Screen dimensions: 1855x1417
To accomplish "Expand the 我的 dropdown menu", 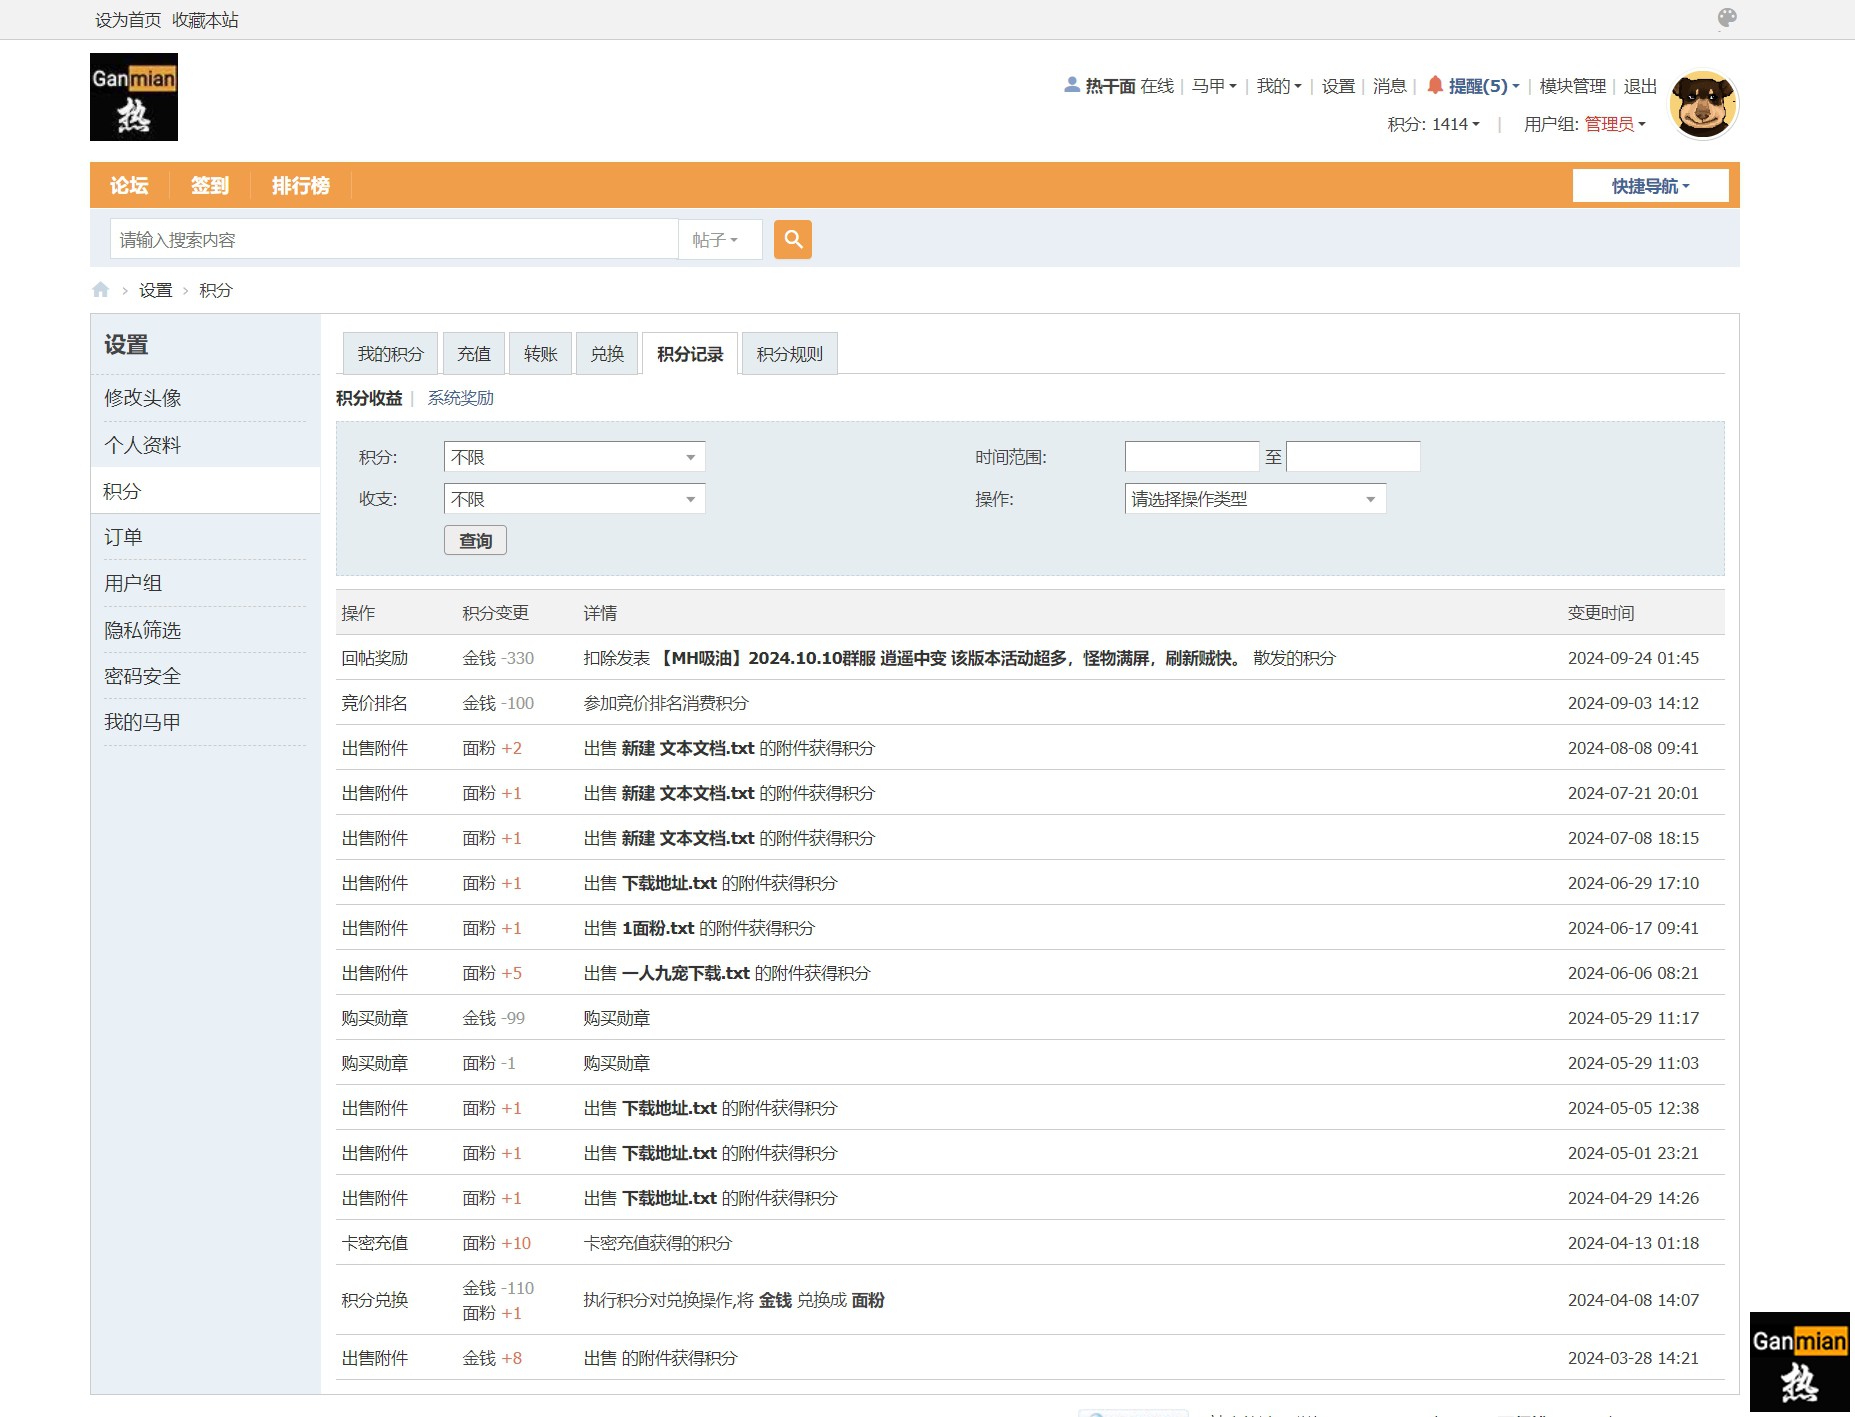I will click(1279, 86).
